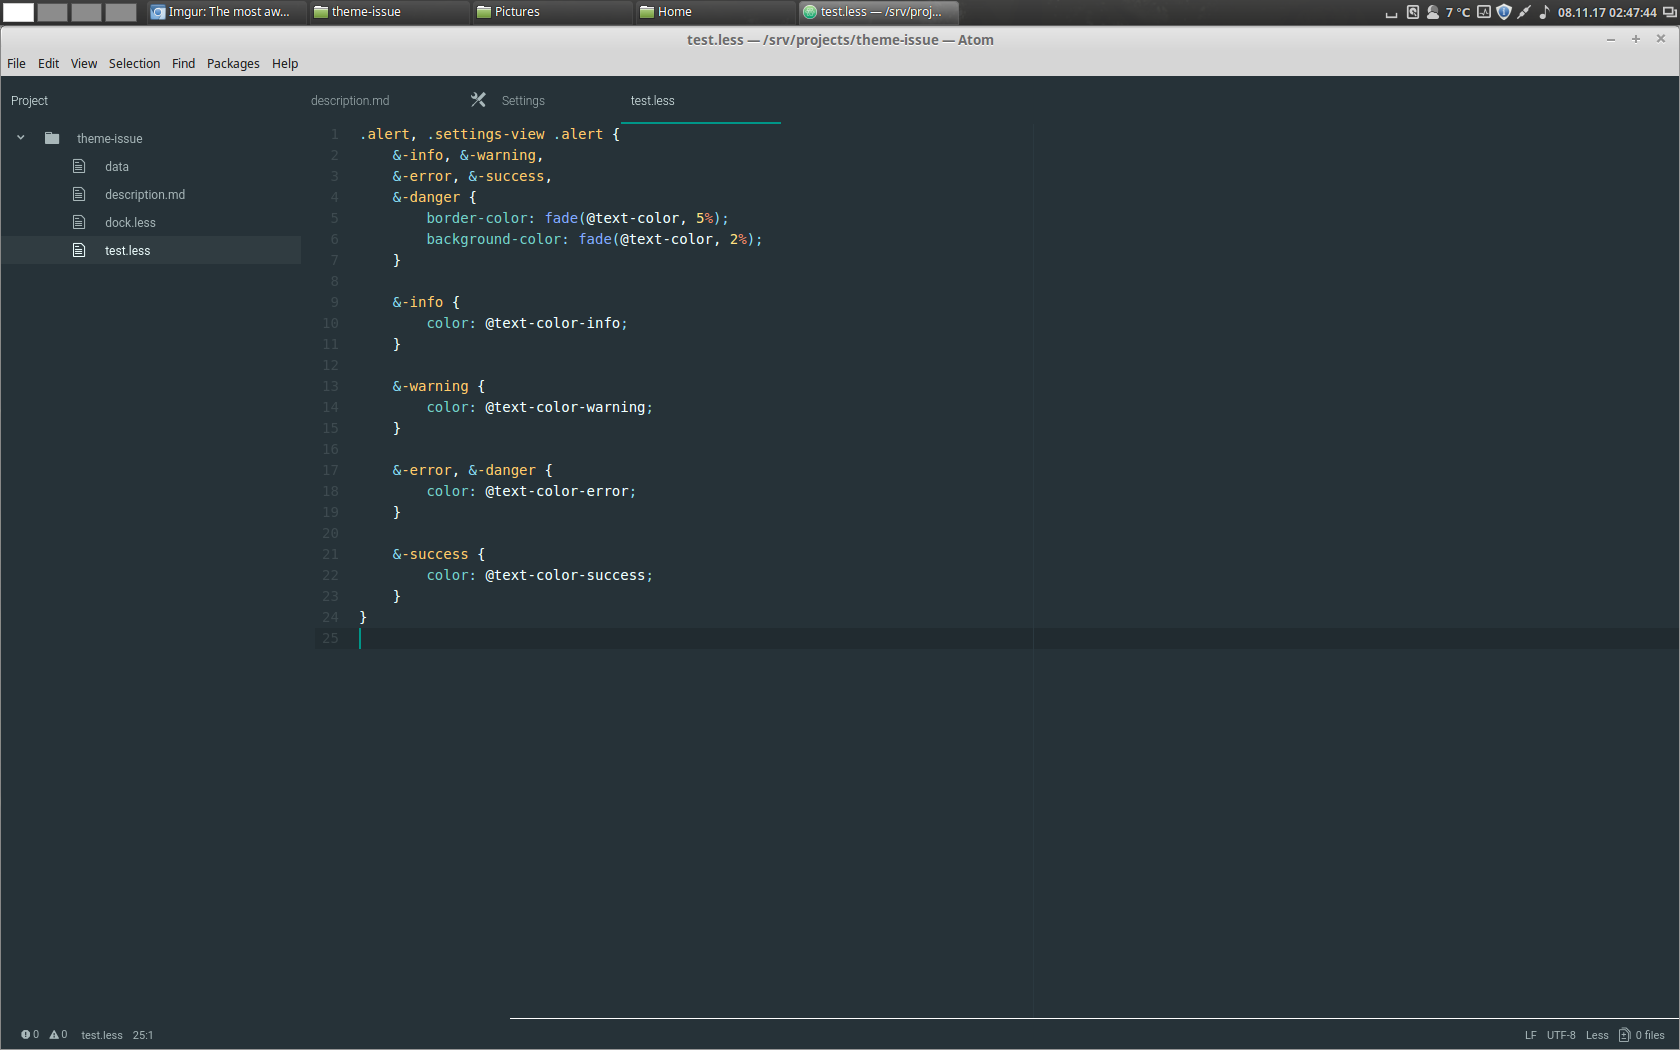Switch to workspace 4 in the pager

tap(120, 12)
